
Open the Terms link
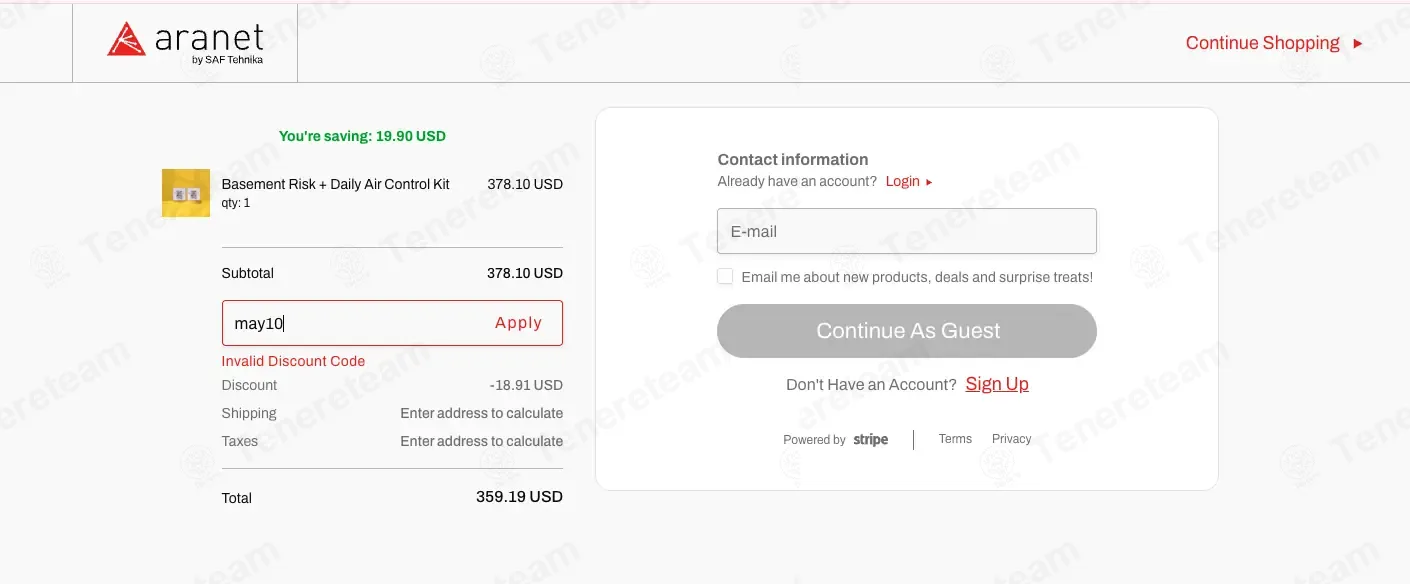(955, 439)
